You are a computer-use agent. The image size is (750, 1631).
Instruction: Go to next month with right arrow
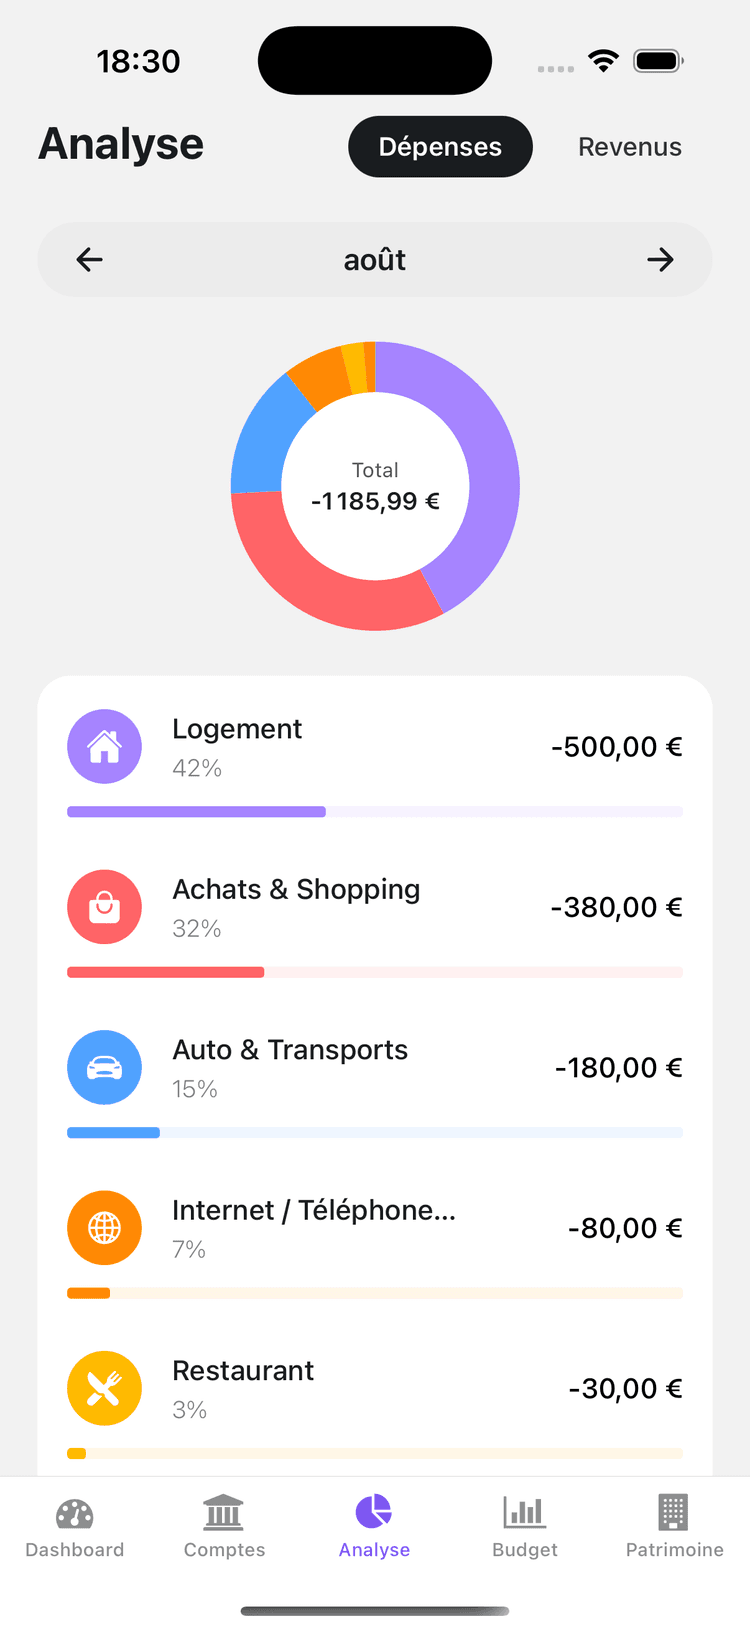(x=660, y=260)
